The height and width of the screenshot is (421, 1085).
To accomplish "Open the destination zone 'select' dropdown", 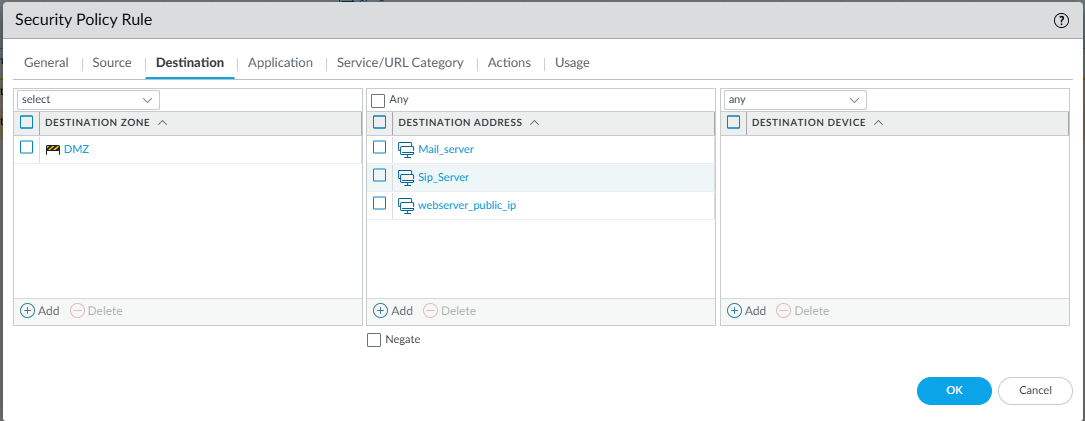I will (88, 100).
